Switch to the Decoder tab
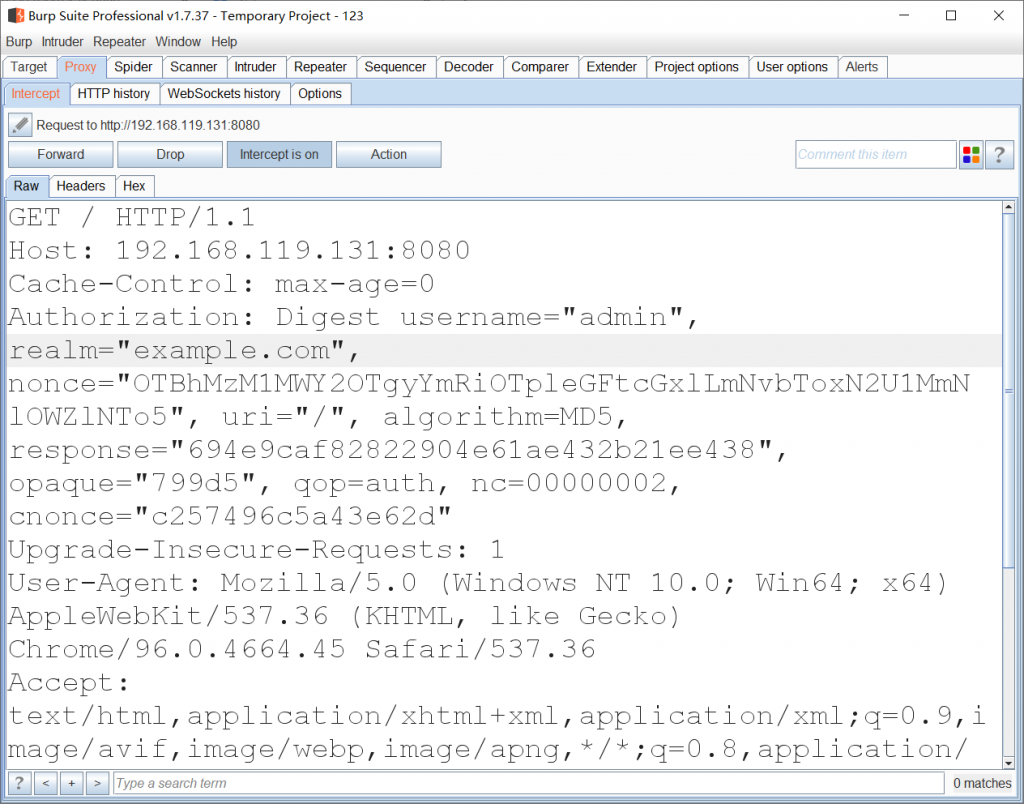 click(x=468, y=67)
